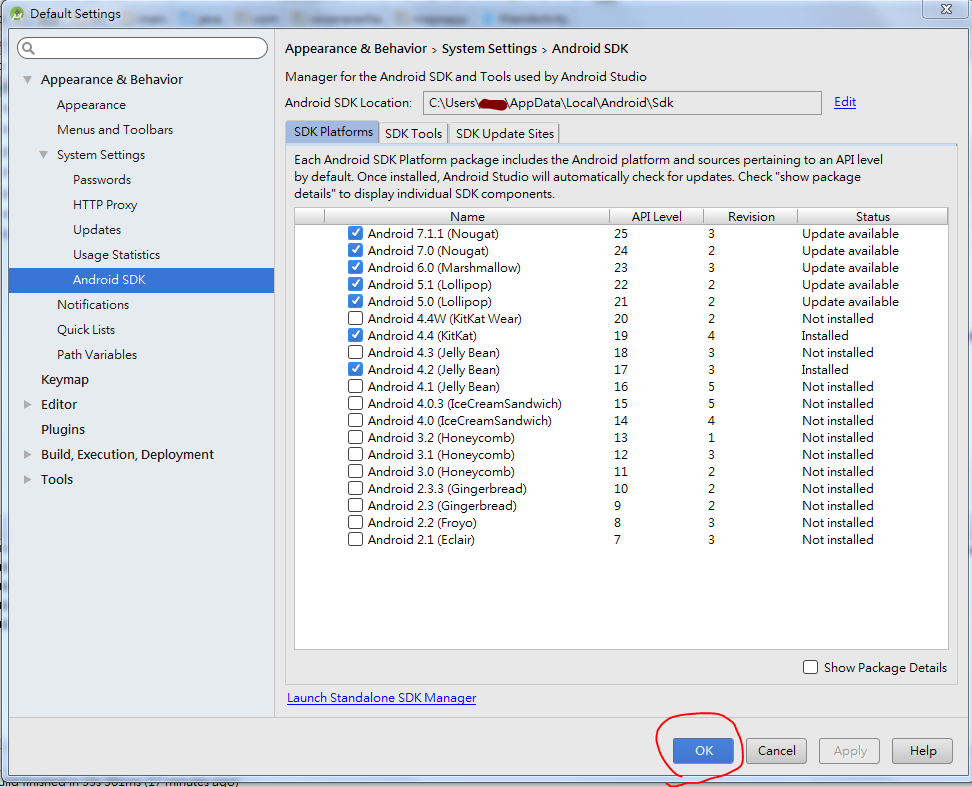This screenshot has height=787, width=972.
Task: Check Android 4.0.3 (IceCreamSandwich) checkbox
Action: coord(355,403)
